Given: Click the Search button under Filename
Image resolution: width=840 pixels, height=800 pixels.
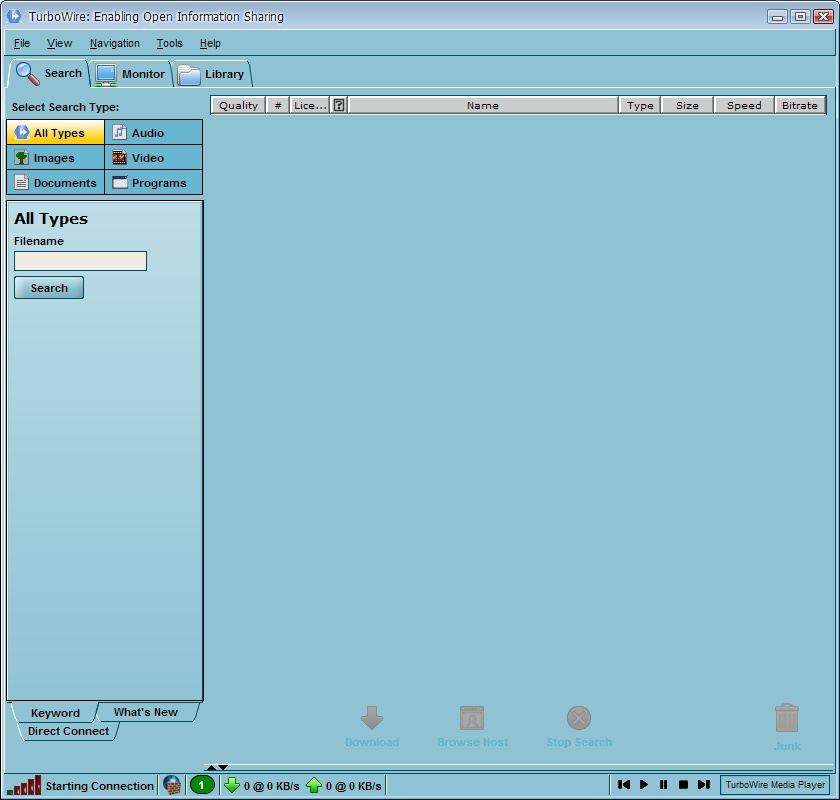Looking at the screenshot, I should [x=49, y=288].
